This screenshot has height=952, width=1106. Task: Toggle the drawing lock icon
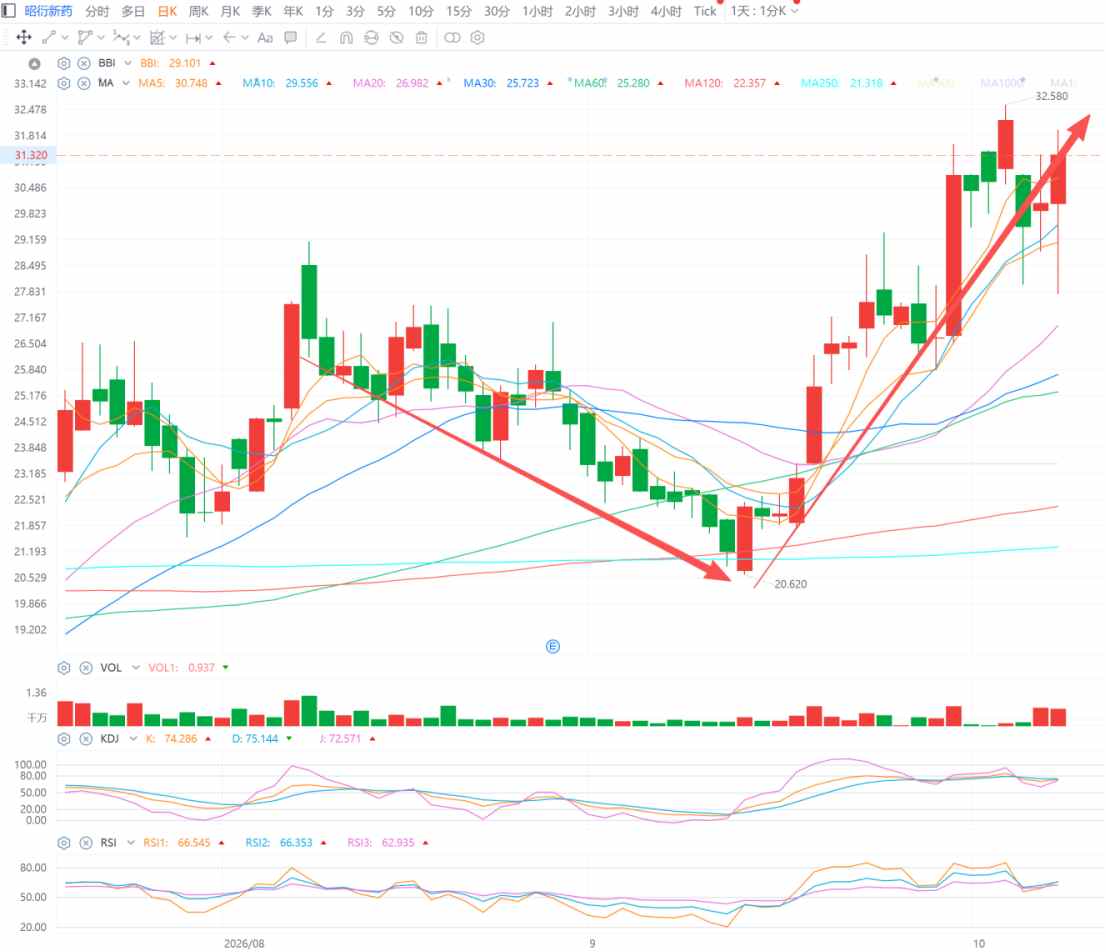tap(371, 37)
